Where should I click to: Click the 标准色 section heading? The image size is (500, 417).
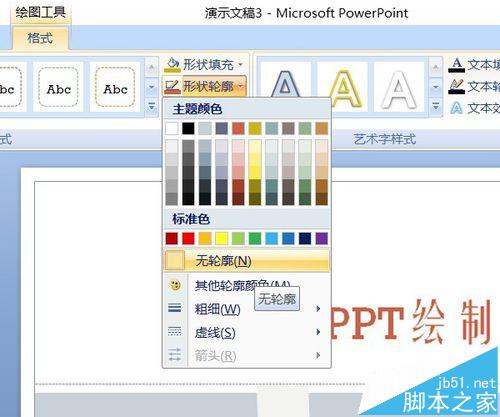pos(191,219)
